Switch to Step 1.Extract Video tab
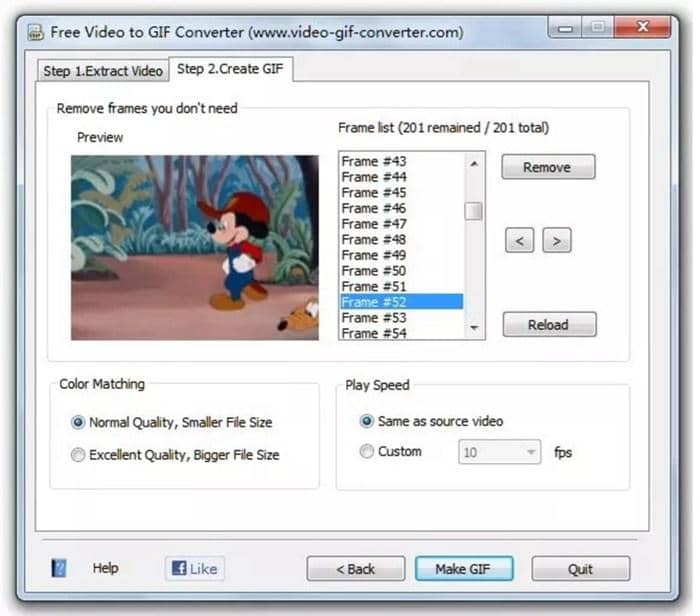This screenshot has height=616, width=700. (x=103, y=71)
